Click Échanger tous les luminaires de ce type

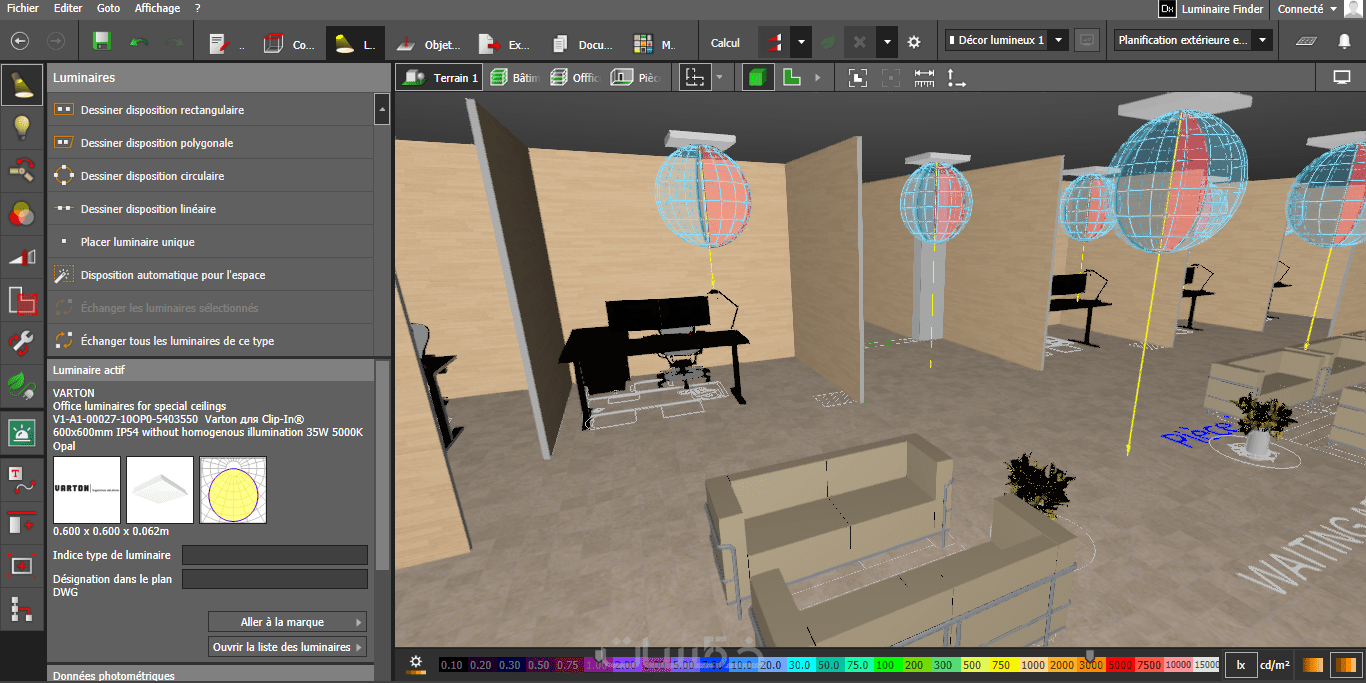point(210,341)
